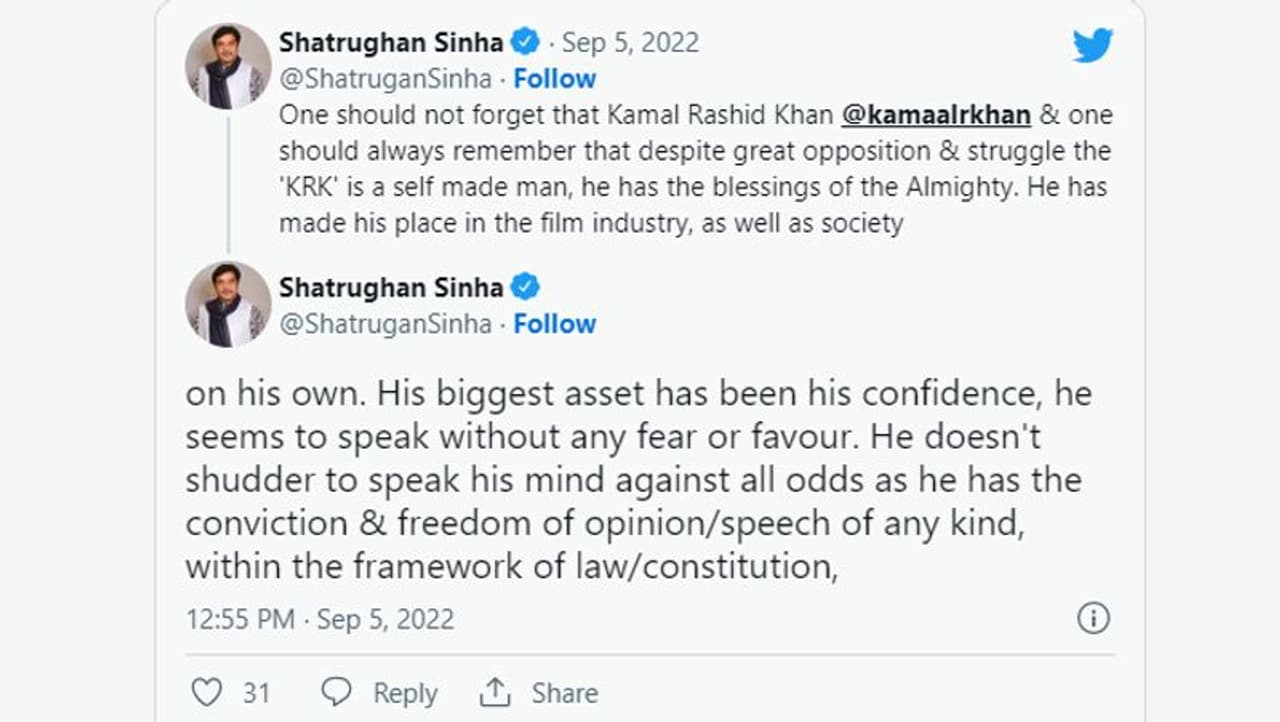
Task: Like the tweet with the heart icon
Action: pyautogui.click(x=205, y=692)
